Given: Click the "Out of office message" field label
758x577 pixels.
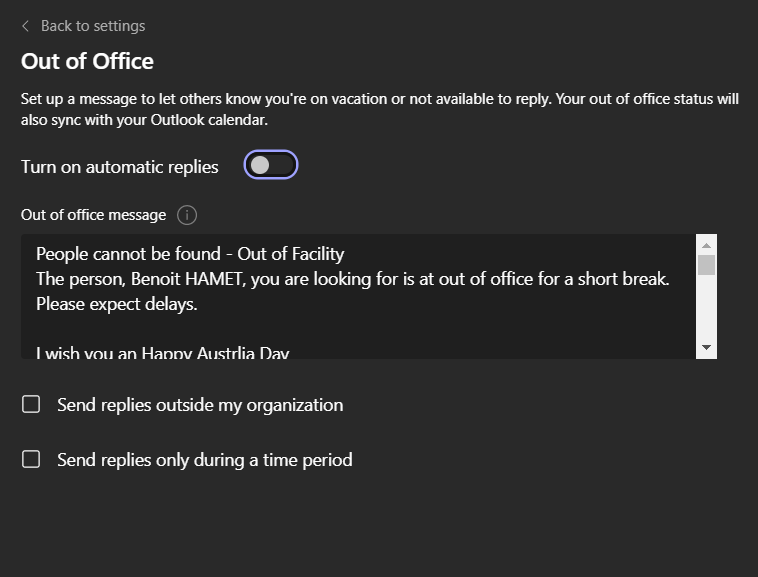Looking at the screenshot, I should [94, 215].
